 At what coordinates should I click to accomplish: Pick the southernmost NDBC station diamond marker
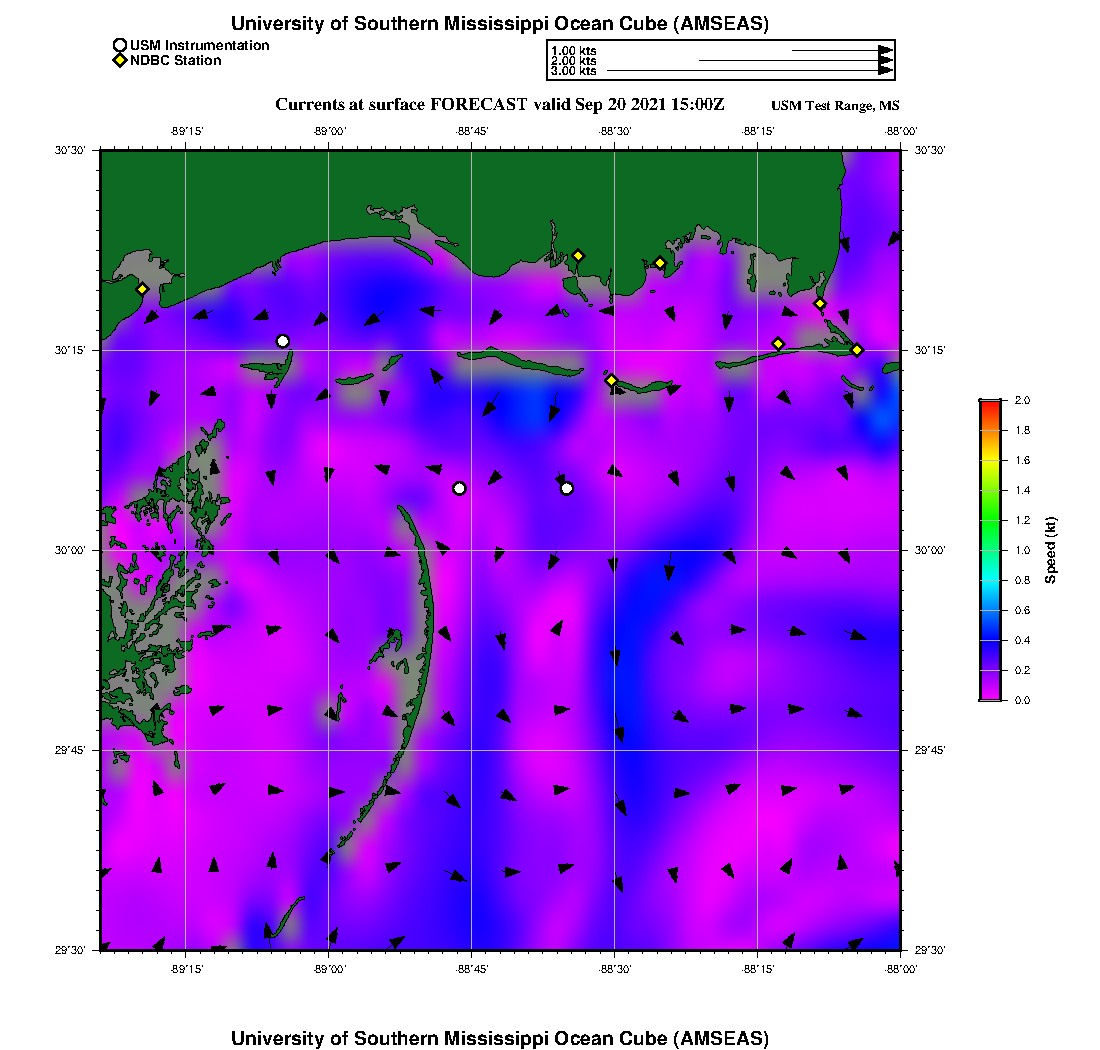pyautogui.click(x=611, y=380)
